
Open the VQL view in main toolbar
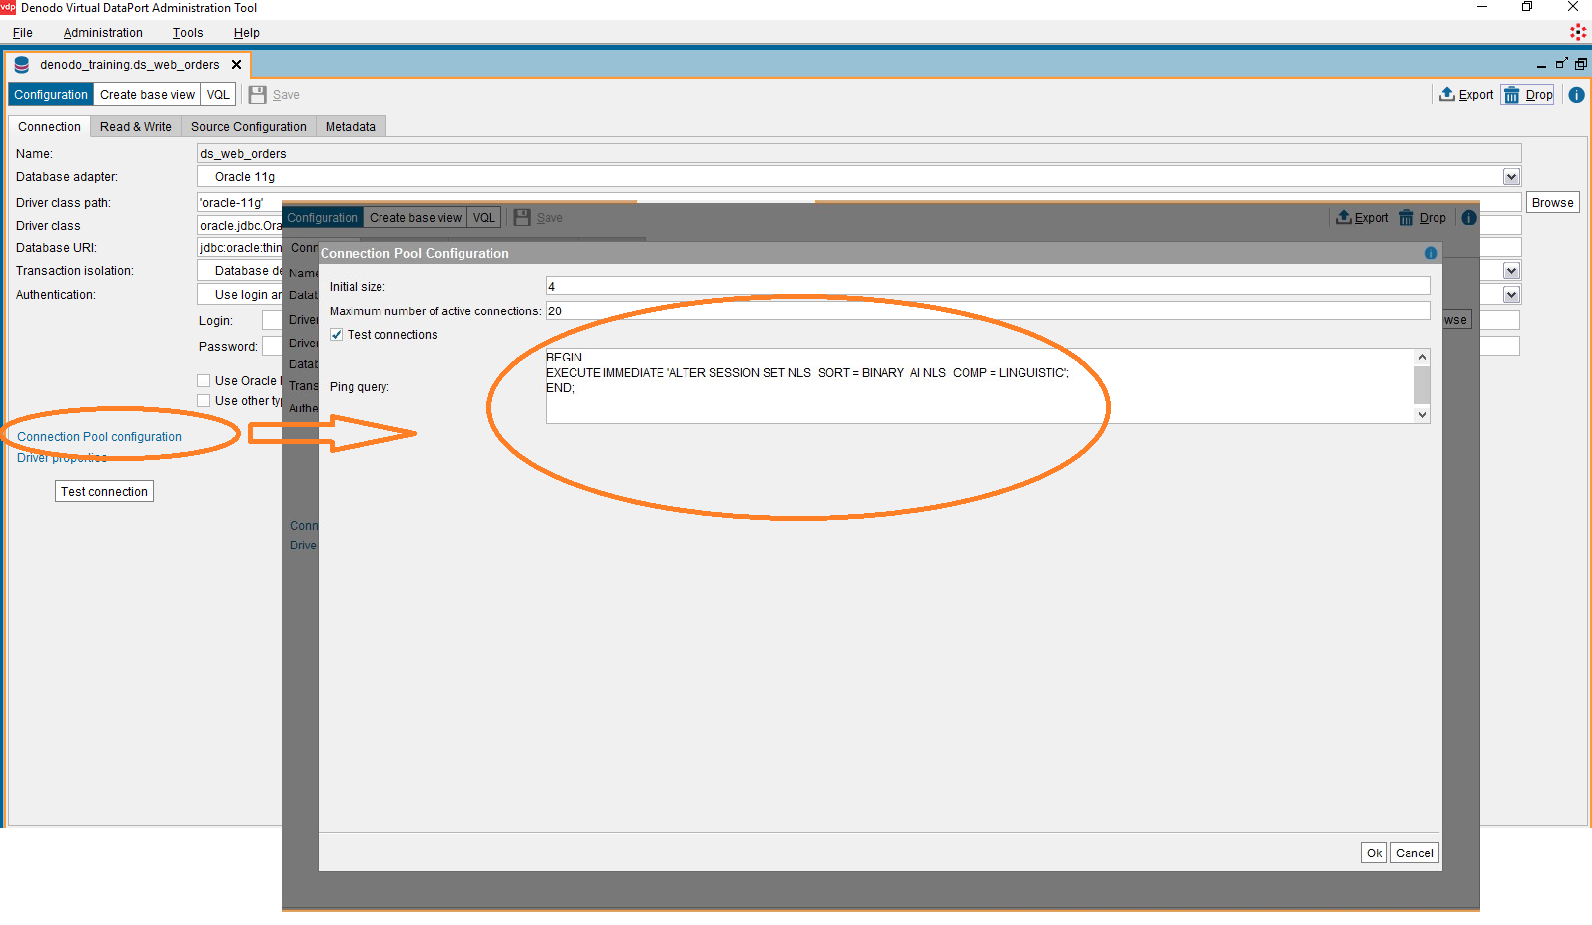click(x=218, y=95)
